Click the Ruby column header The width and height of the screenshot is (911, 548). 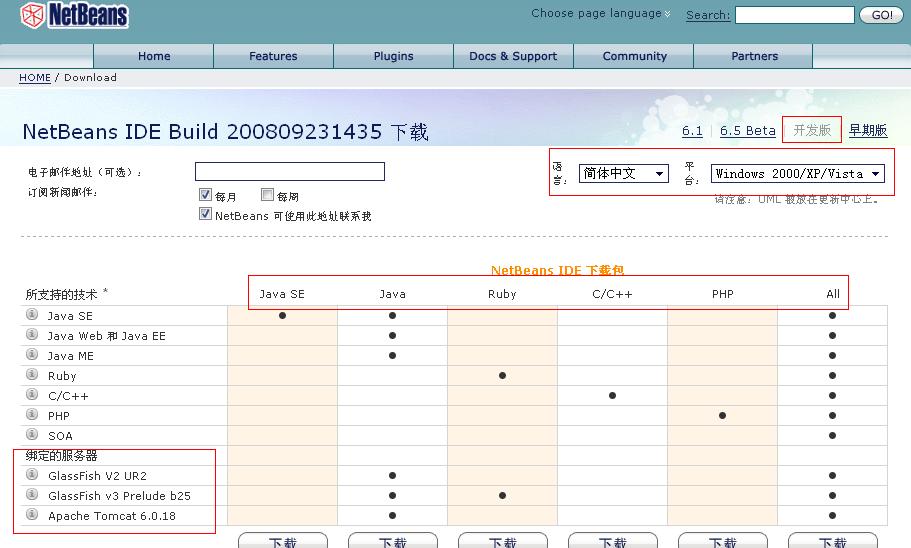[x=502, y=294]
